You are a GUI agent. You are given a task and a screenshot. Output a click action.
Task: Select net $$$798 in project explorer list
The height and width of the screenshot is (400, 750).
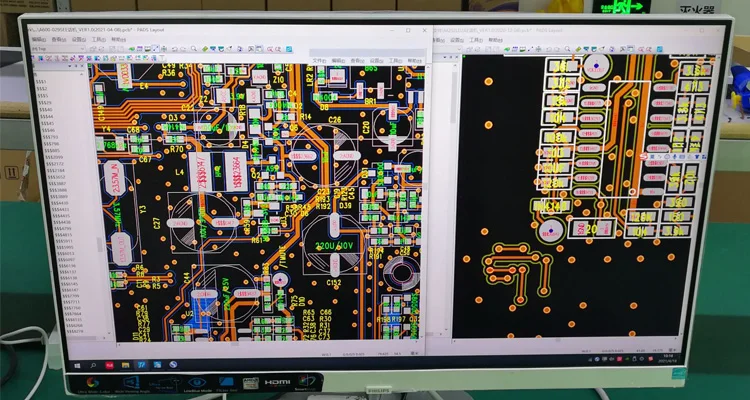click(x=52, y=144)
